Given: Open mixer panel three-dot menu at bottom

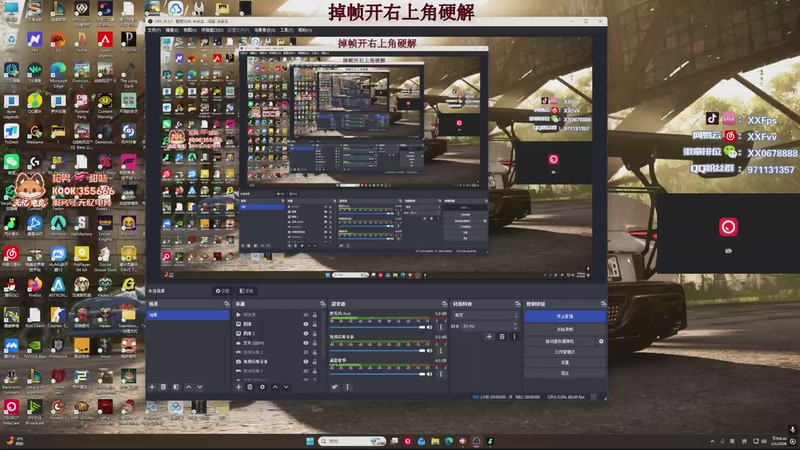Looking at the screenshot, I should tap(347, 387).
